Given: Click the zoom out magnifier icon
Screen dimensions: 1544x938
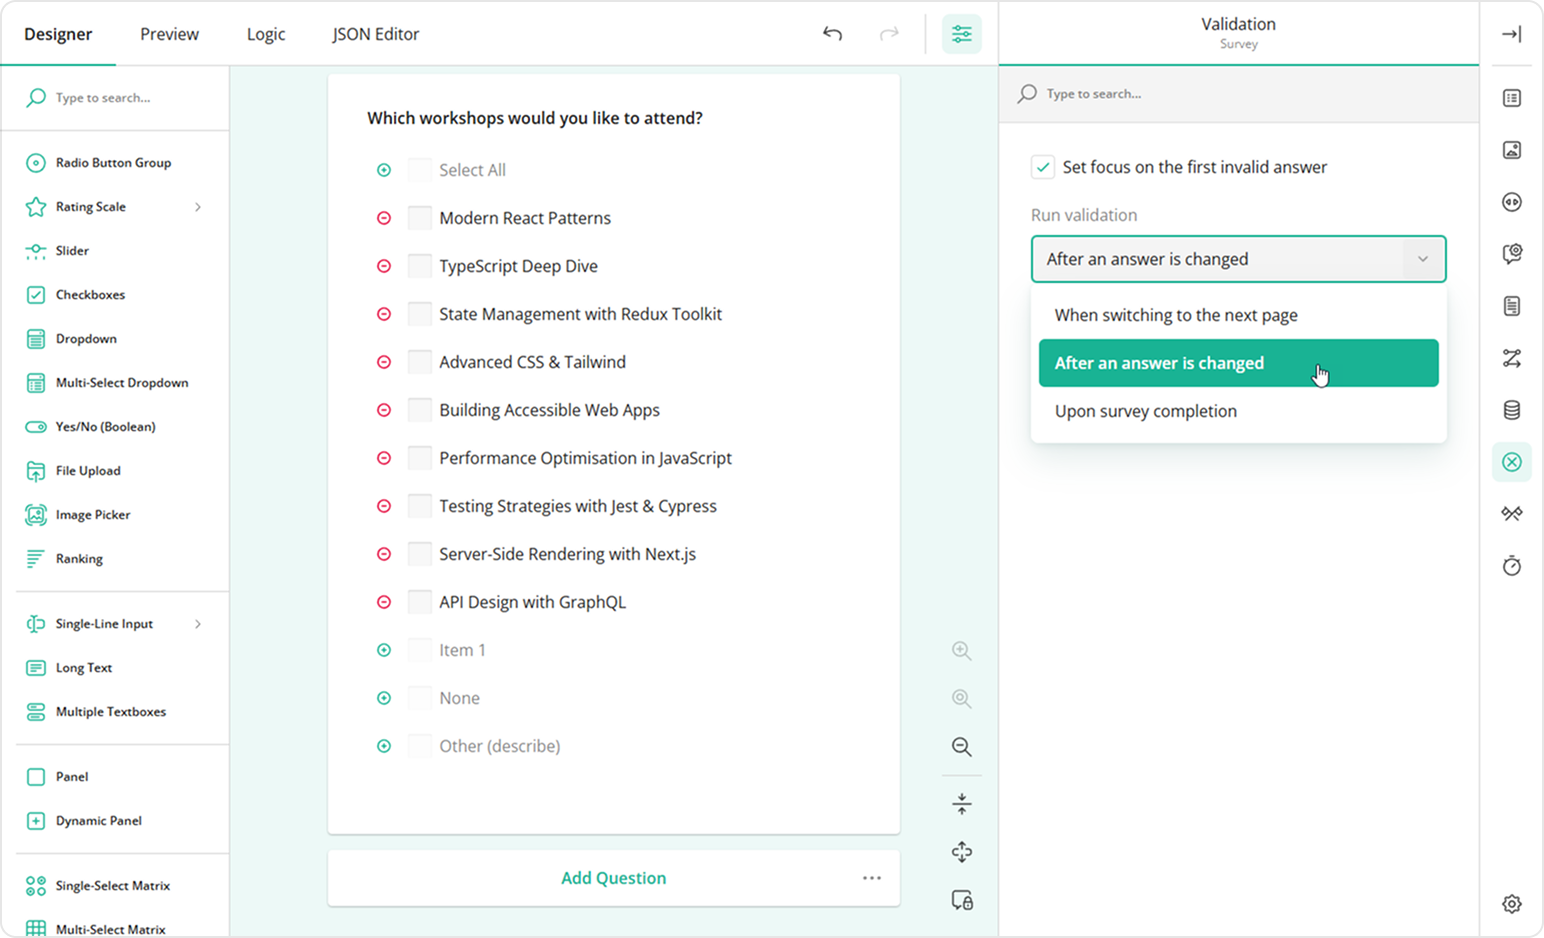Looking at the screenshot, I should tap(961, 747).
